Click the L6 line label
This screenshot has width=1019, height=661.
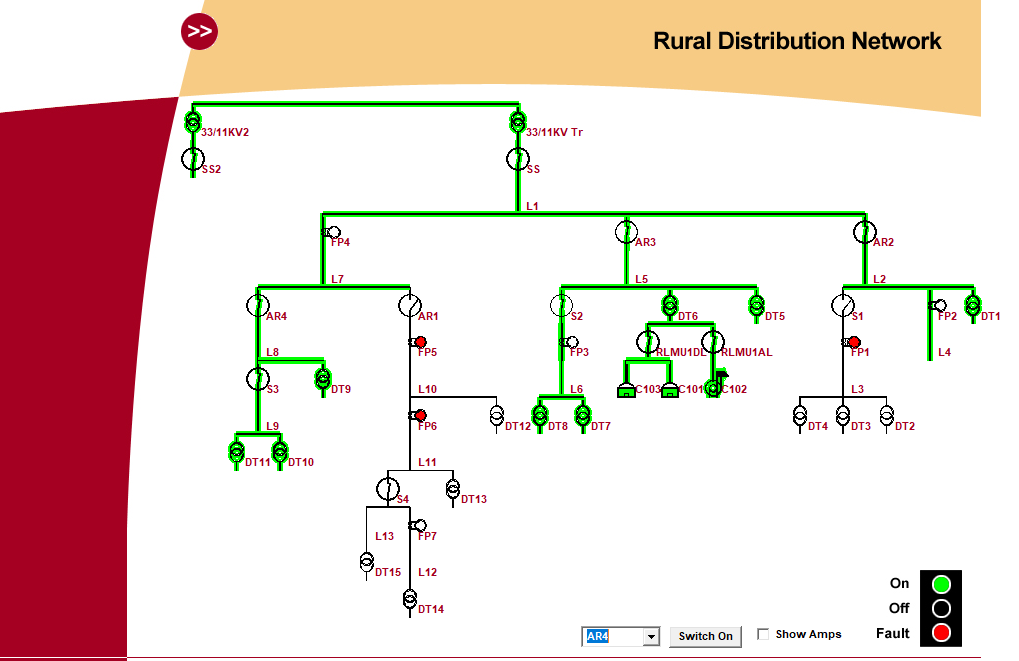(576, 389)
